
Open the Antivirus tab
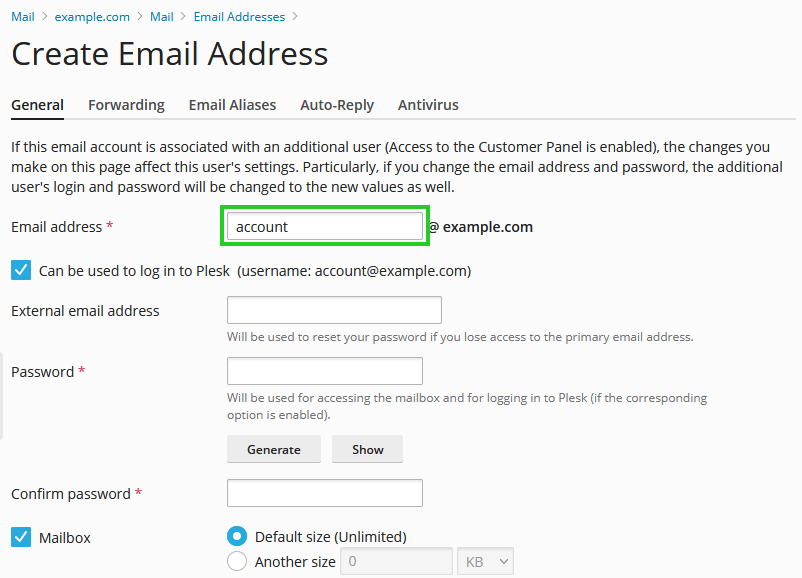[428, 105]
